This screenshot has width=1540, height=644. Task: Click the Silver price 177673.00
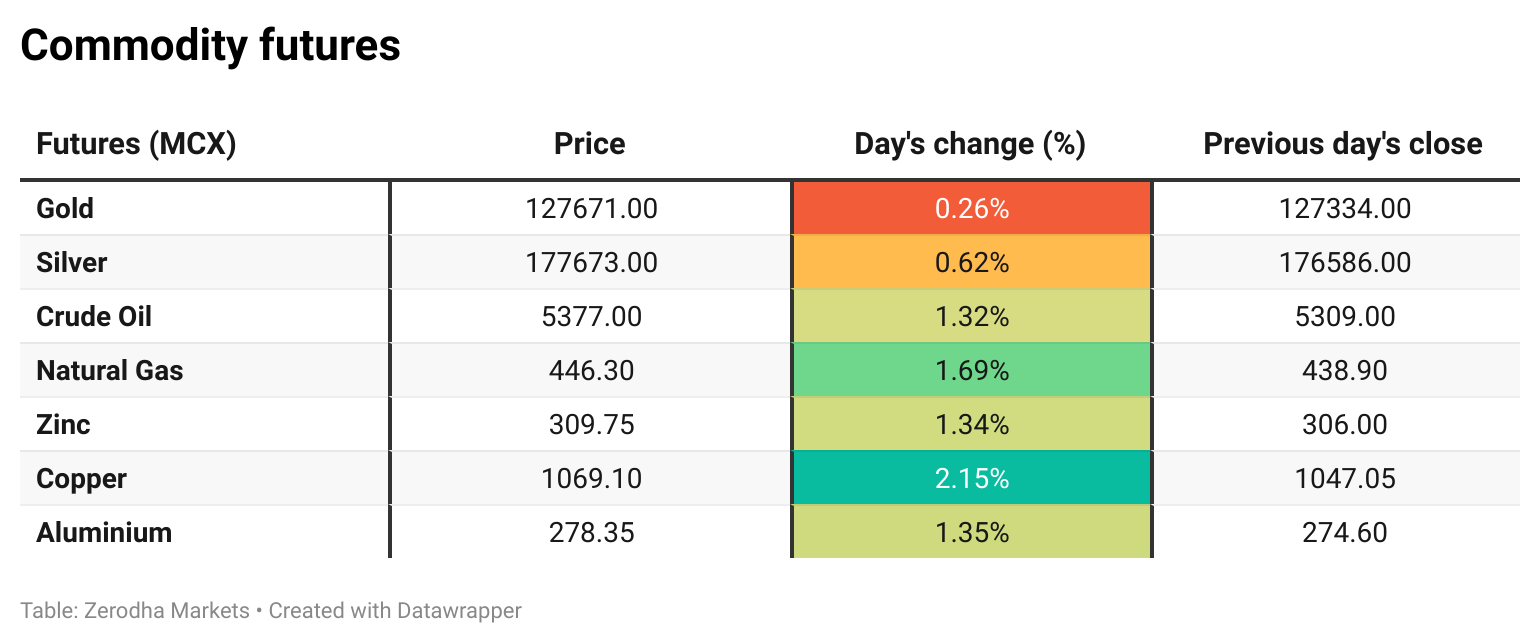(591, 263)
